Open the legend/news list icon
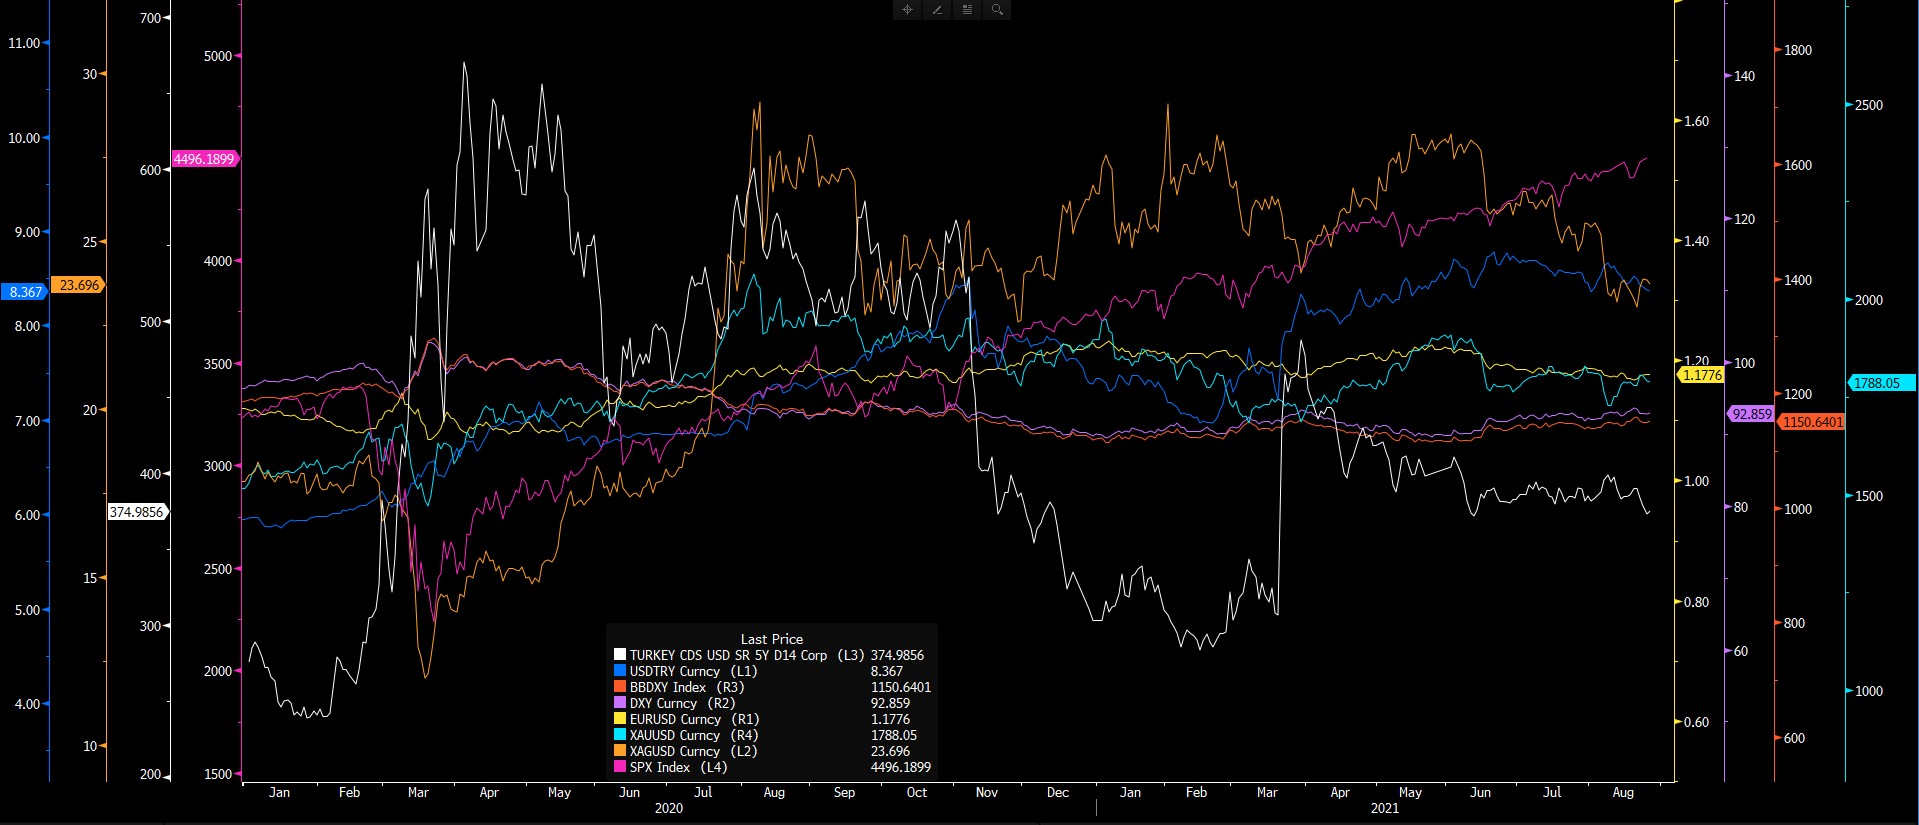 point(967,10)
